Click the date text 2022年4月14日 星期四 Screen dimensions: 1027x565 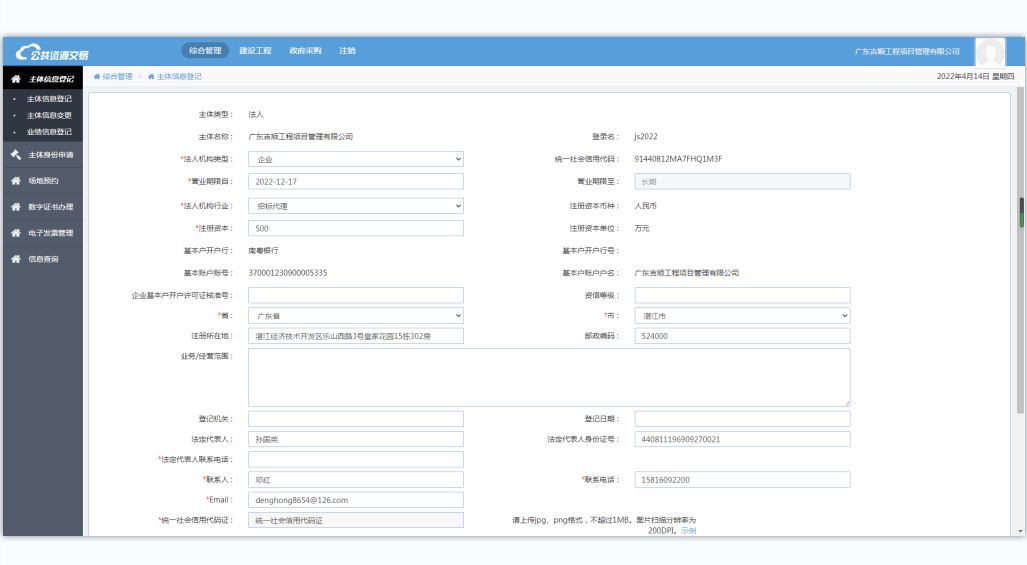click(x=975, y=77)
